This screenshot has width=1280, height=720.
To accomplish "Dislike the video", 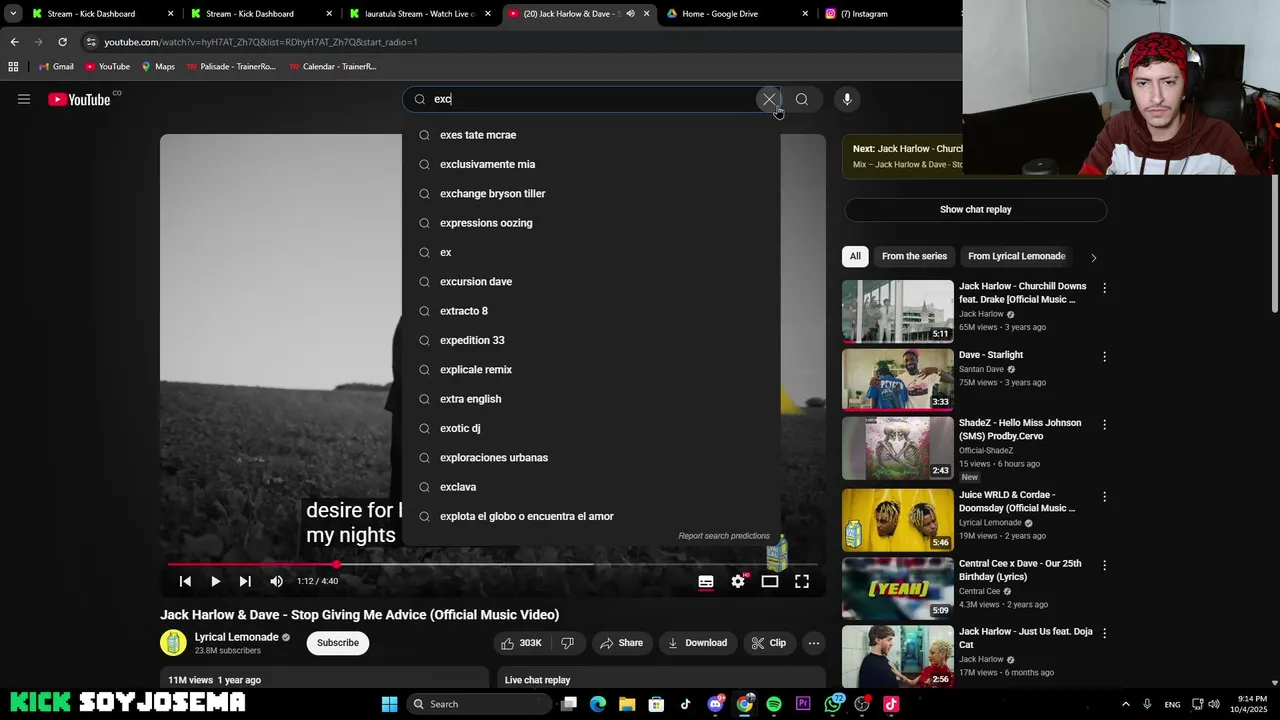I will 567,643.
